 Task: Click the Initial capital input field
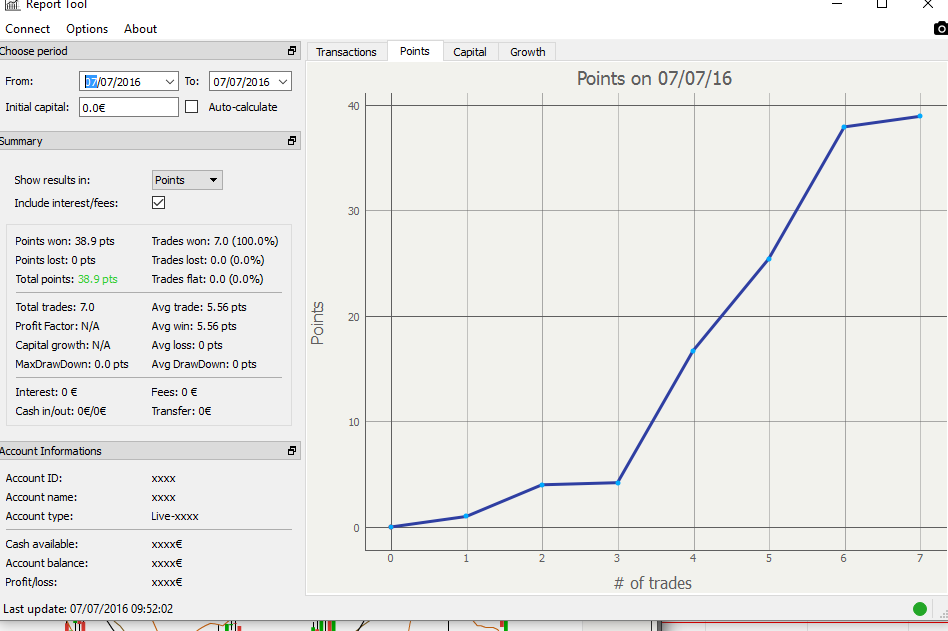(129, 108)
